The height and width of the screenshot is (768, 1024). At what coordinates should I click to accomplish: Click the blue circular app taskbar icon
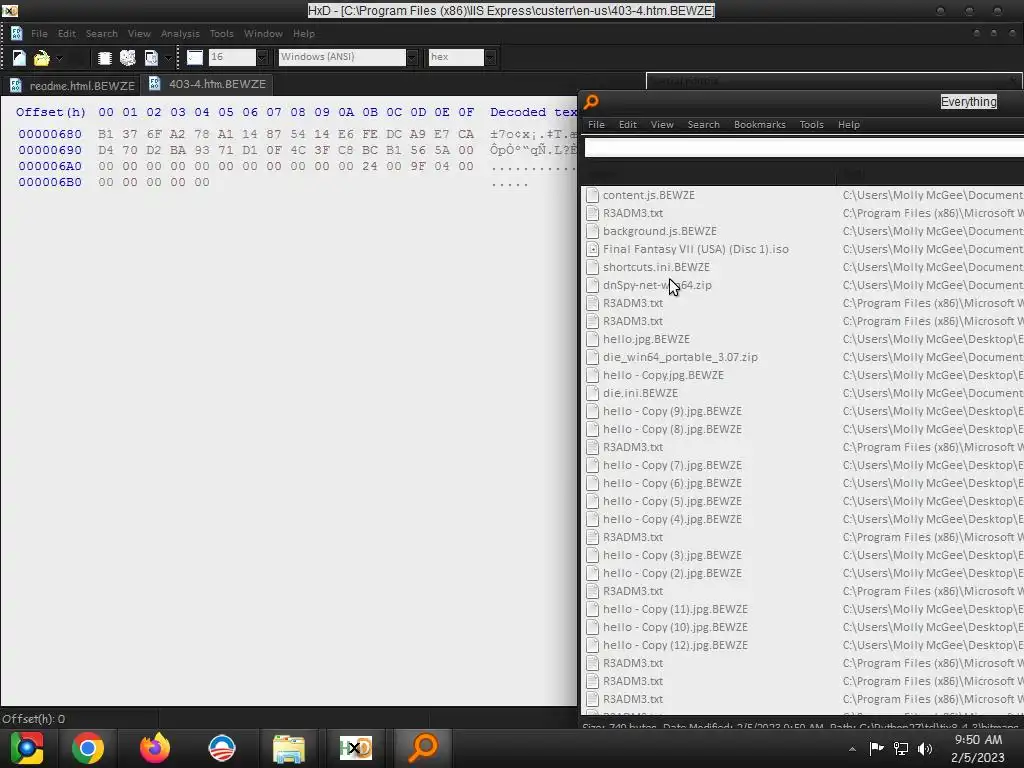tap(222, 748)
